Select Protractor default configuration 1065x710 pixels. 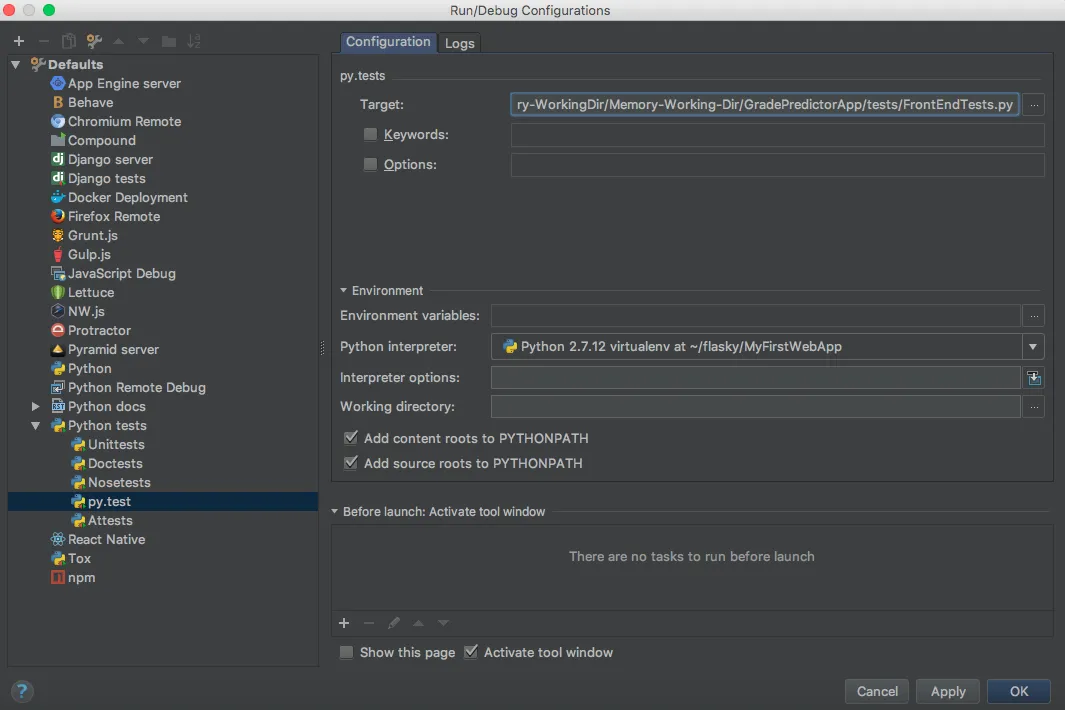(x=99, y=331)
